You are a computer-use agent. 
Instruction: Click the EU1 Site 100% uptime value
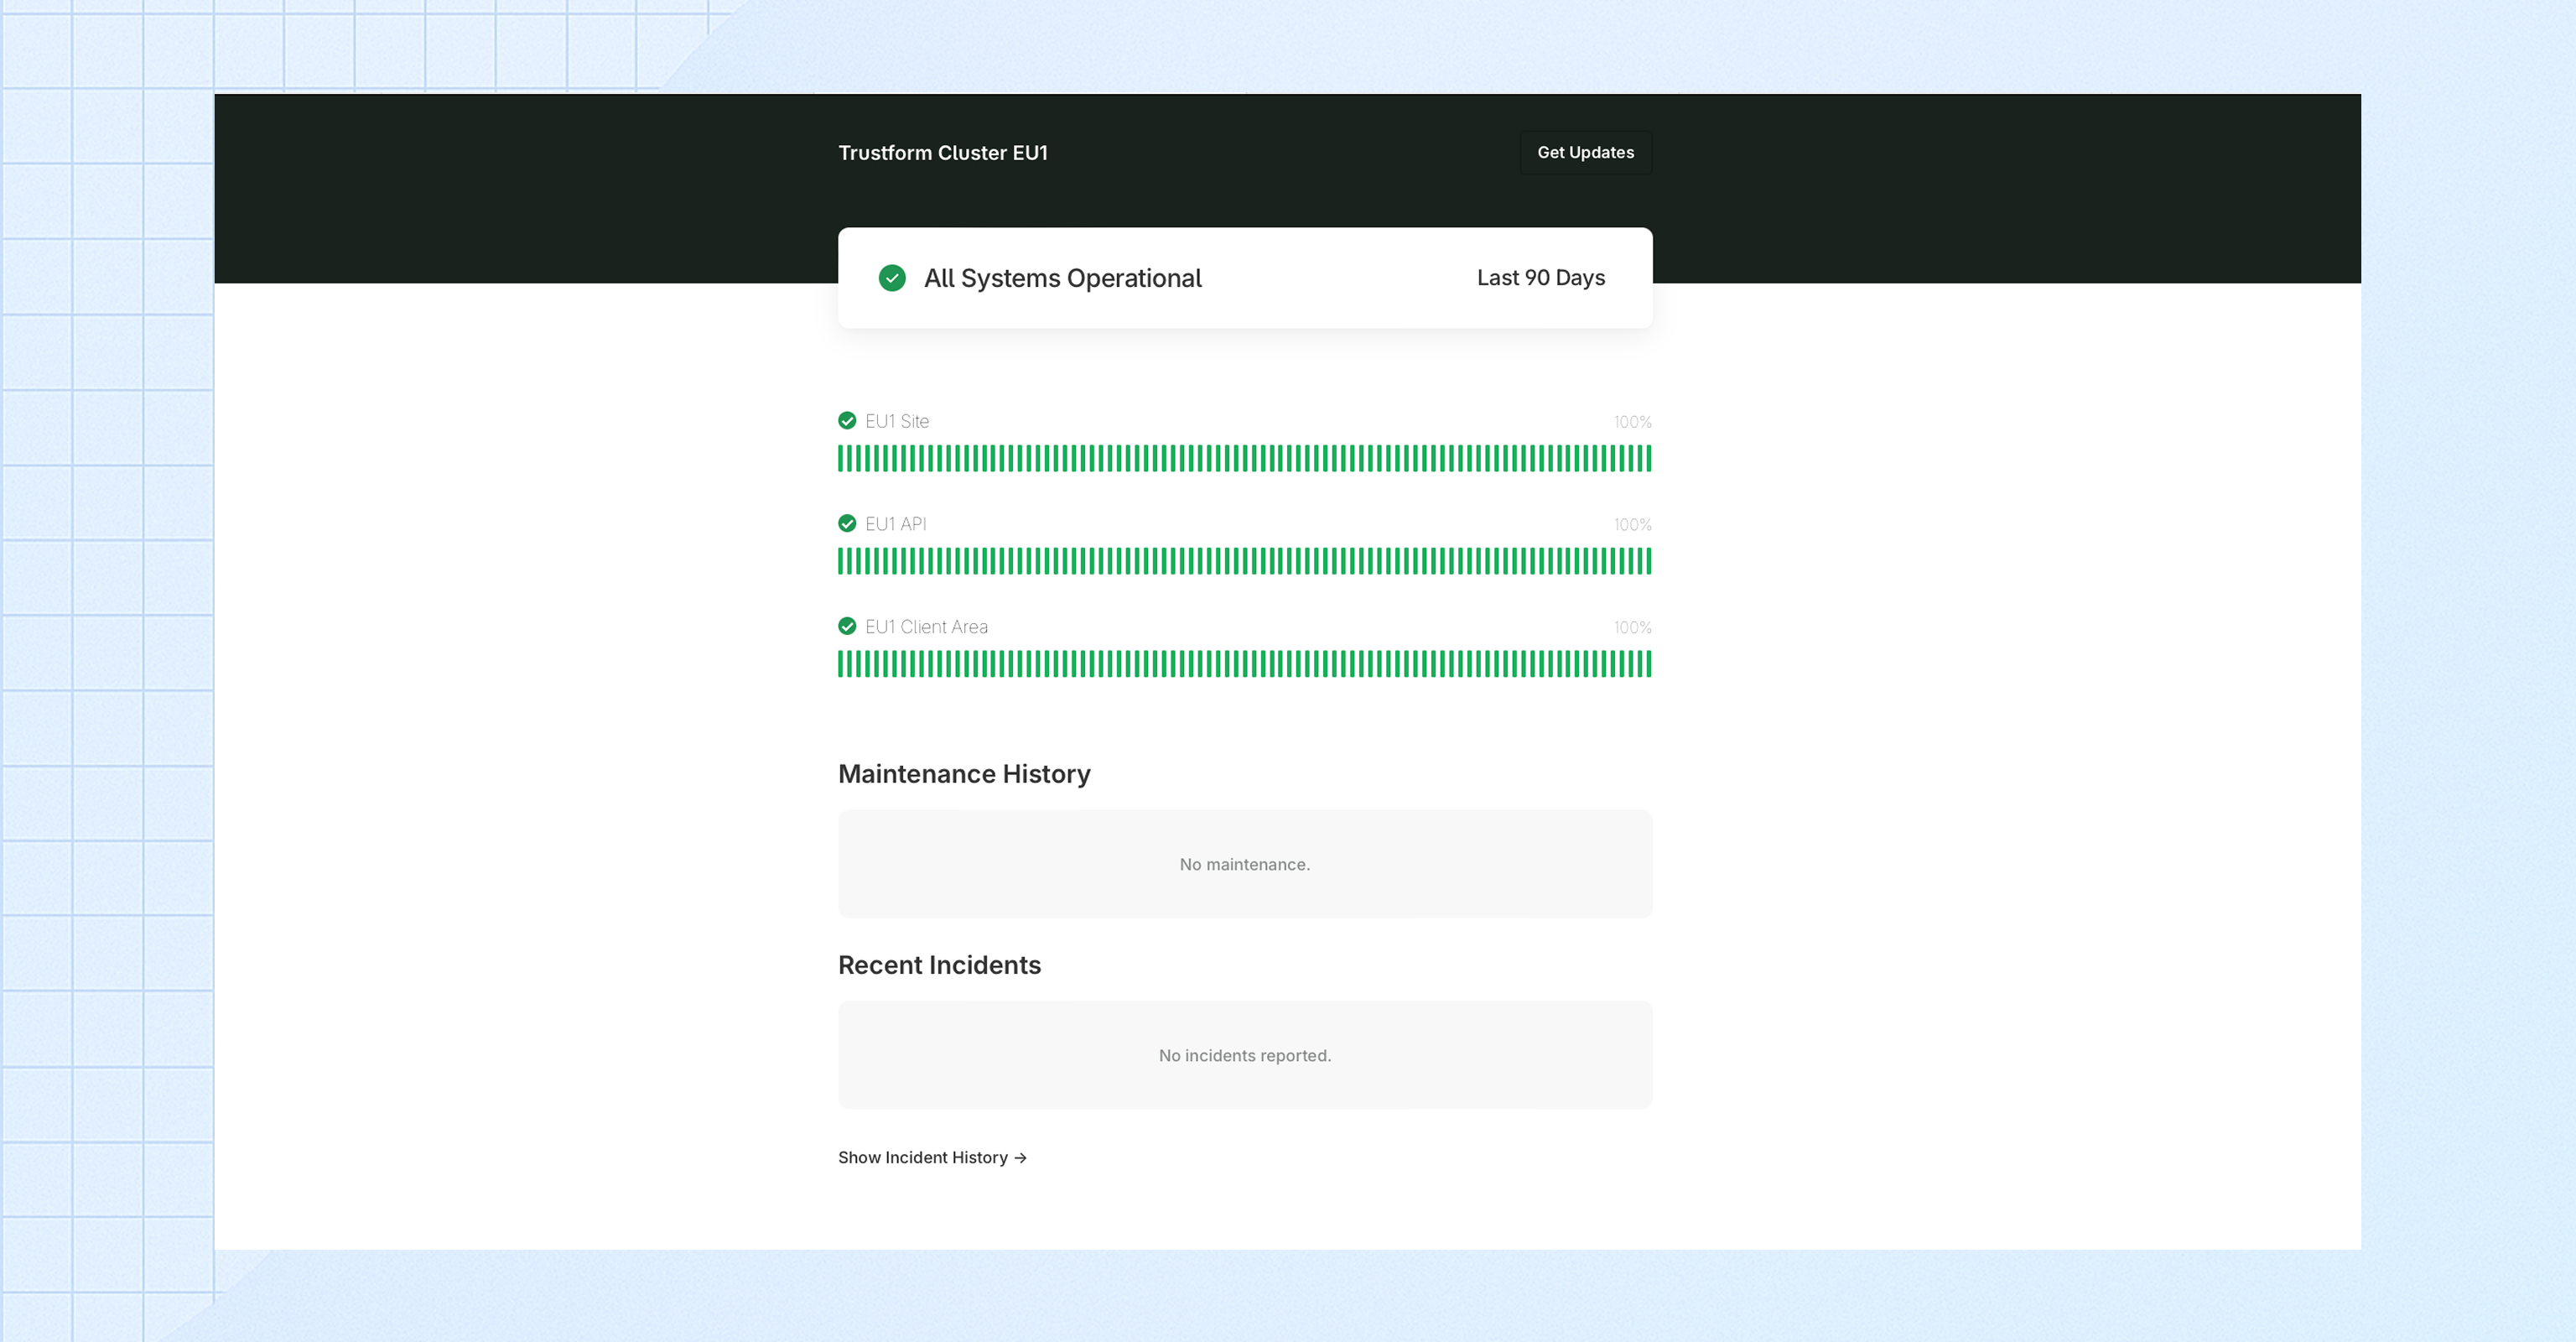(1632, 422)
